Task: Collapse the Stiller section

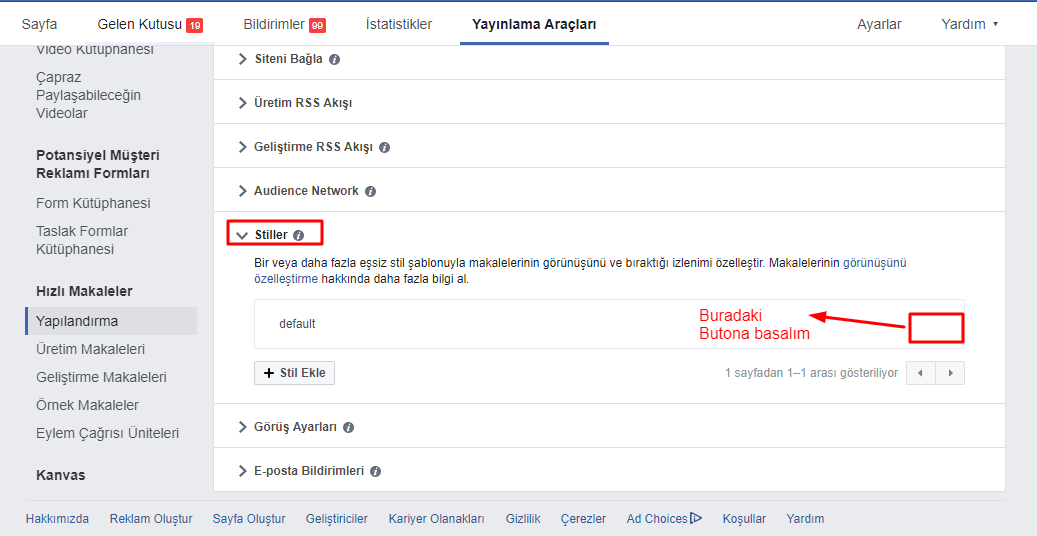Action: point(242,235)
